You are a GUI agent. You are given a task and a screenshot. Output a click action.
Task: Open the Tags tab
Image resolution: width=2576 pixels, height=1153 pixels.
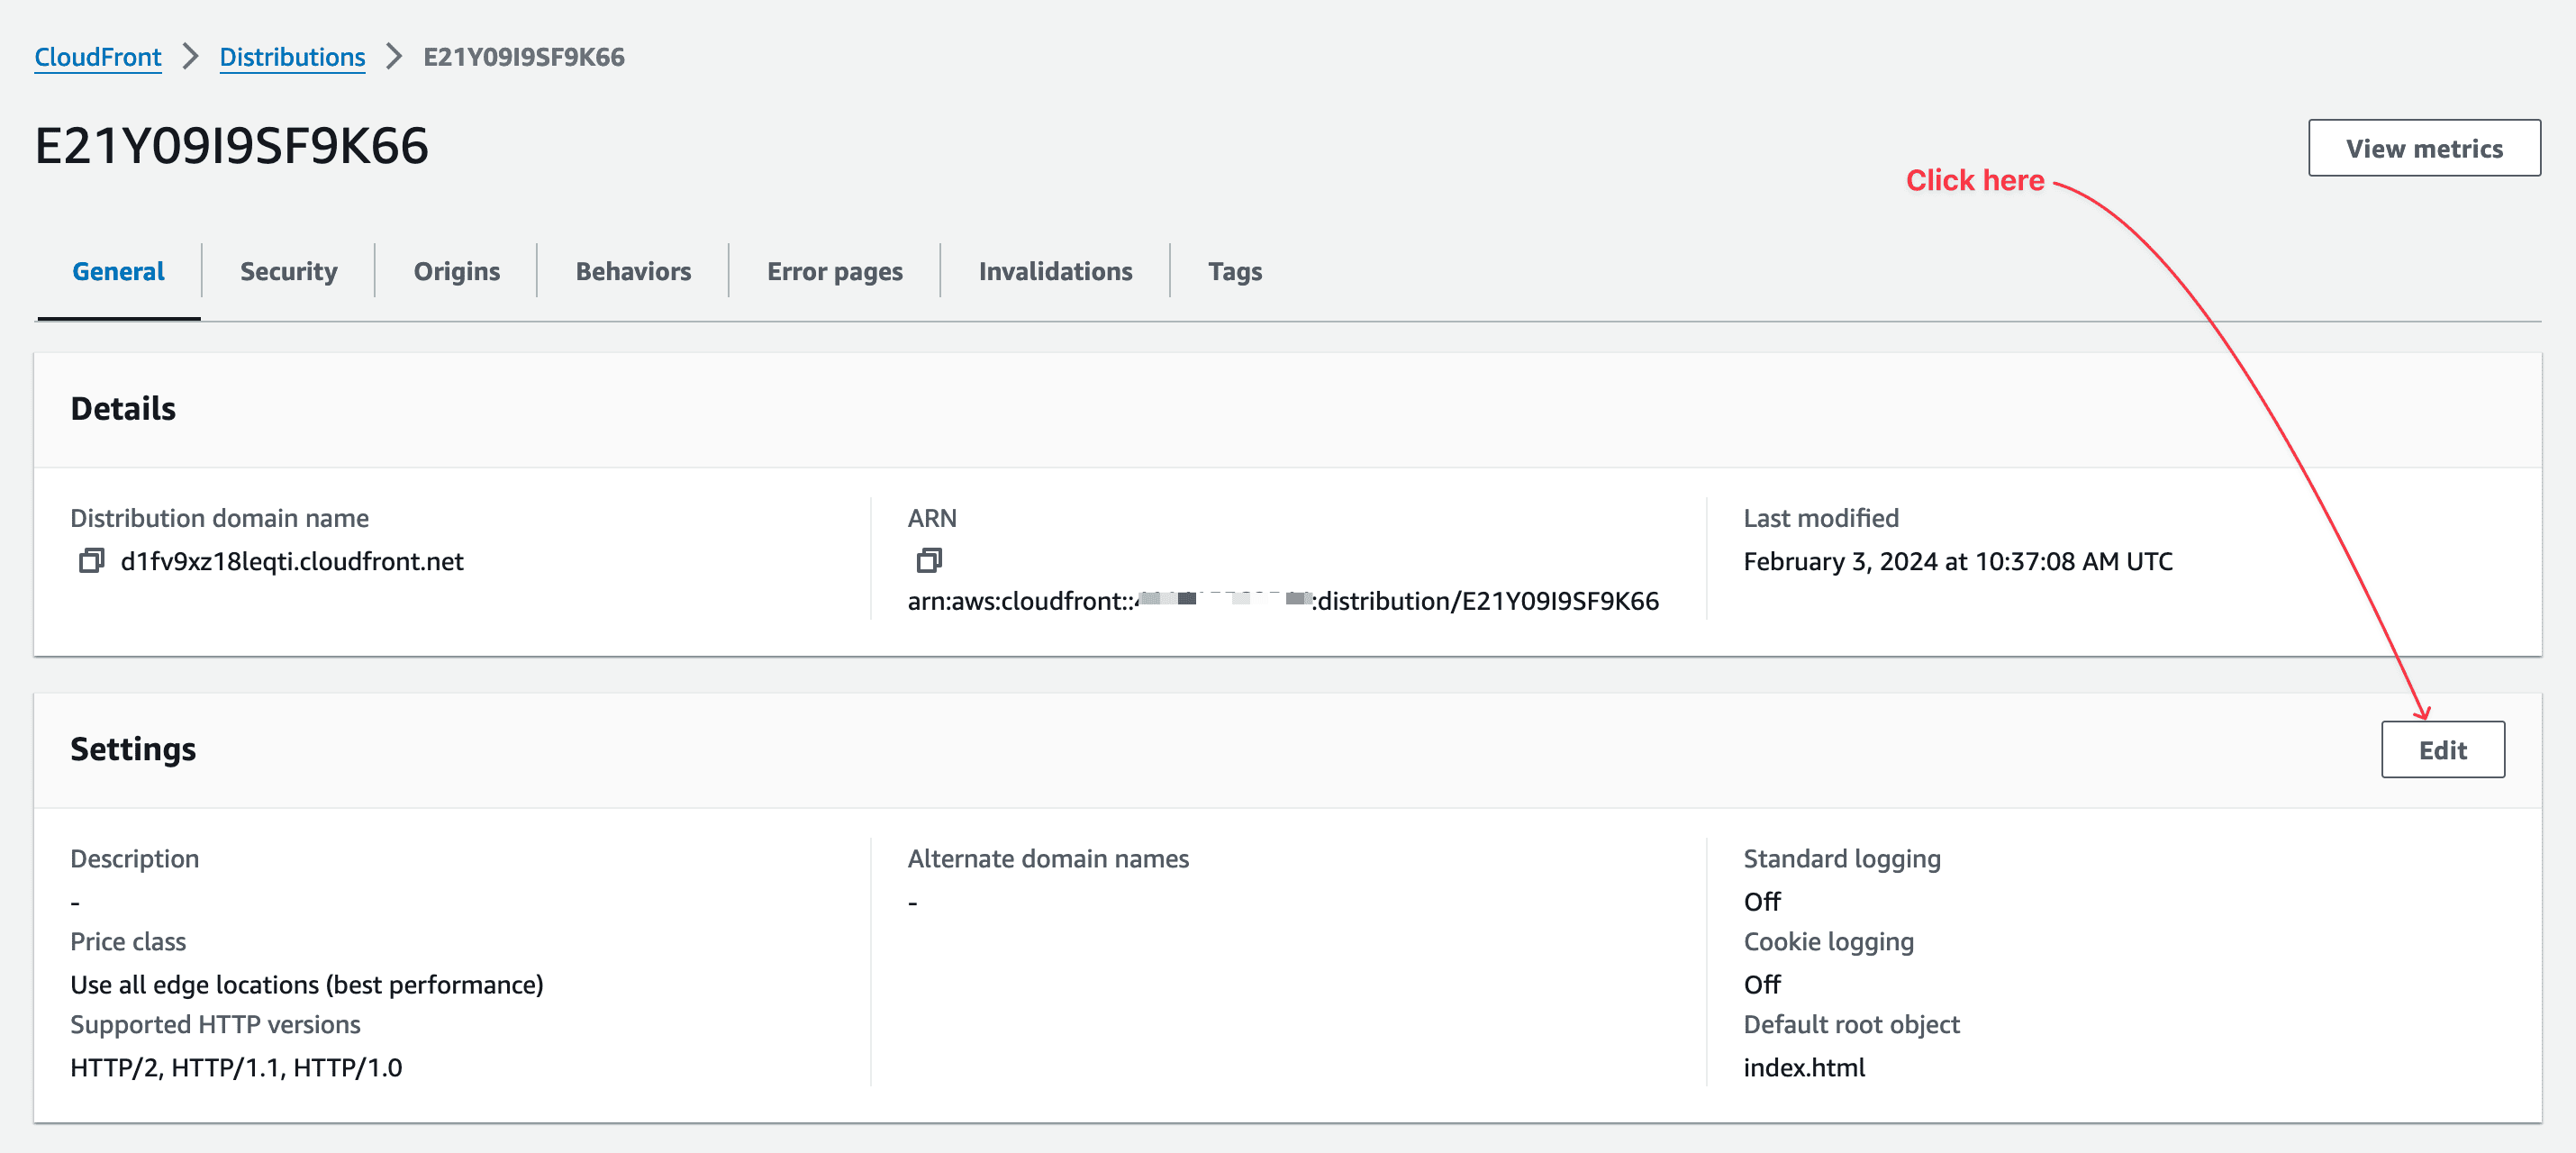[1234, 270]
